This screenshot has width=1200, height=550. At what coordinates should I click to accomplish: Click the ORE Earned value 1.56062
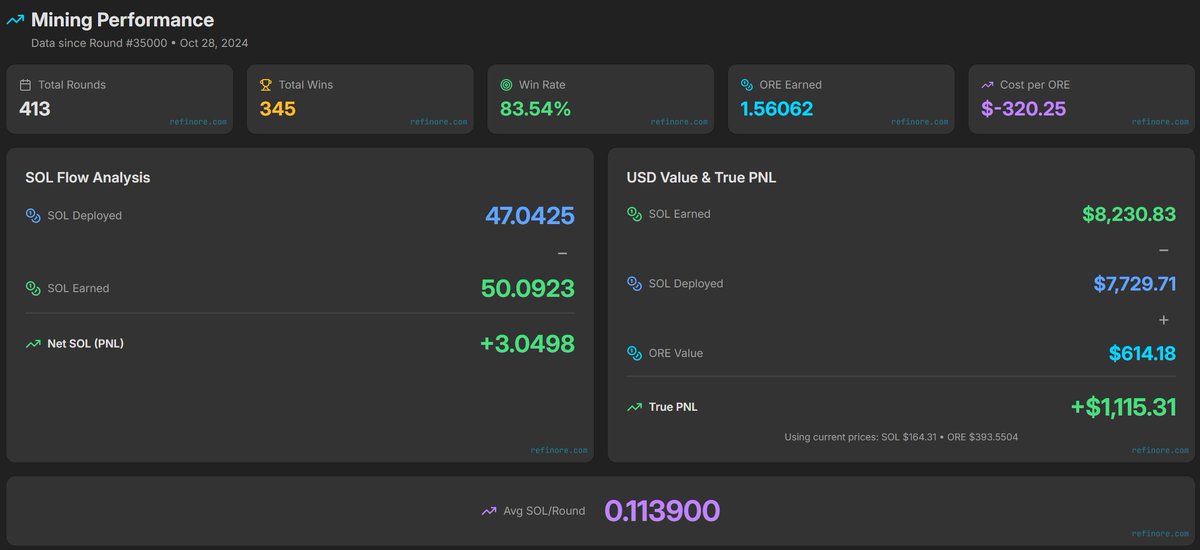(x=777, y=108)
